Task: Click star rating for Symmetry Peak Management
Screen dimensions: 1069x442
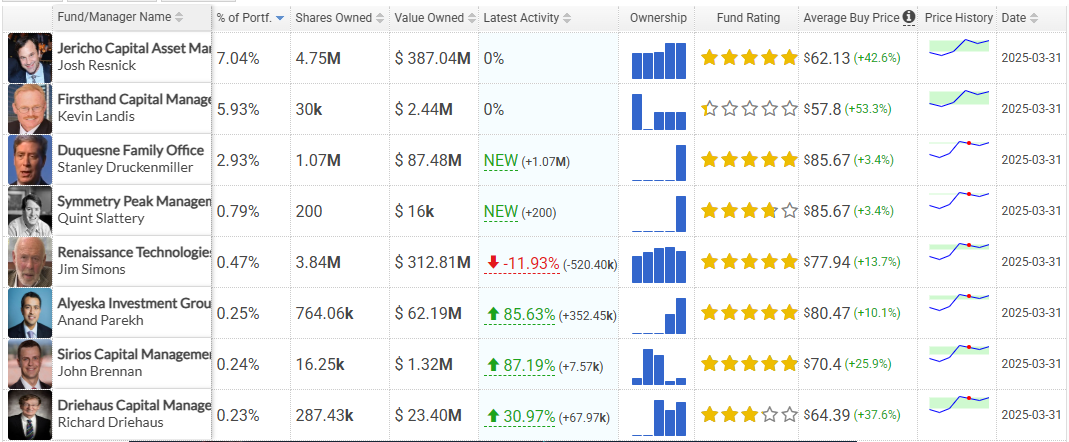Action: [x=749, y=211]
